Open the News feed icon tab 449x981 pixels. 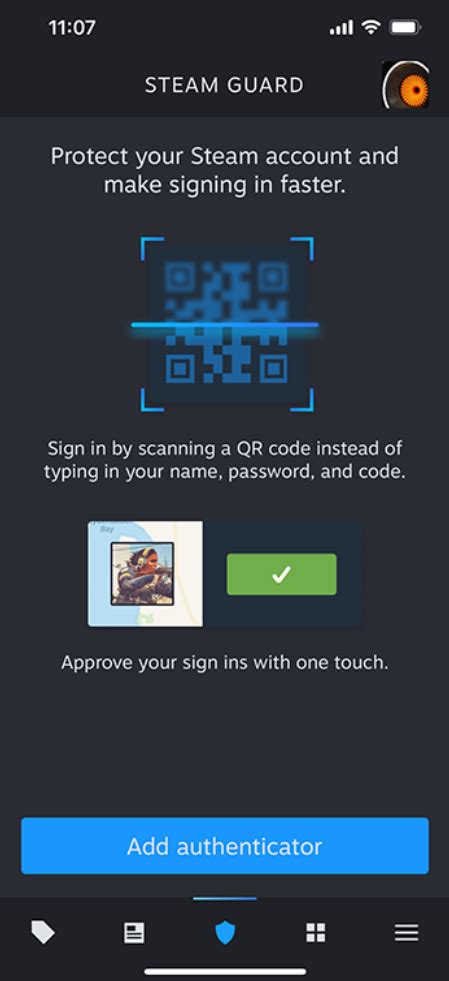[134, 933]
